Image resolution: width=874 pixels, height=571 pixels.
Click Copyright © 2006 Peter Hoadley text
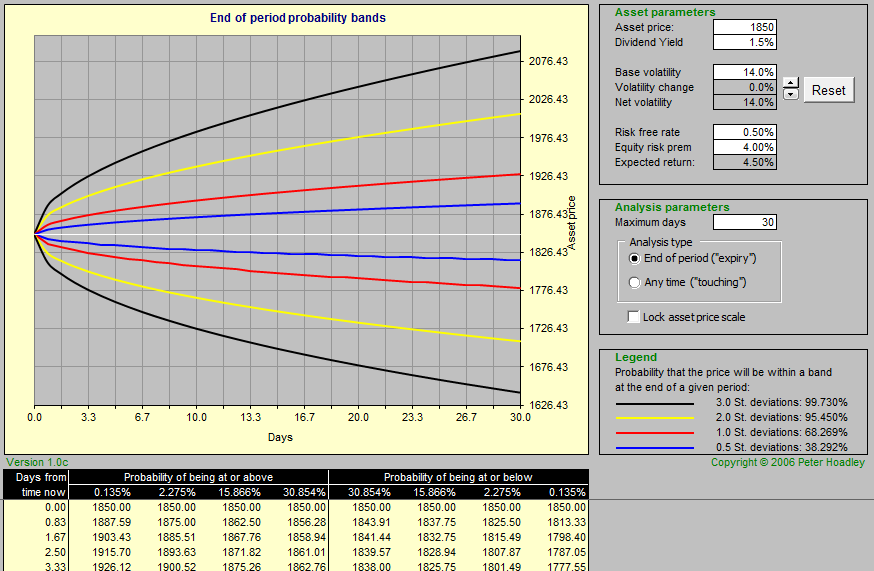(x=788, y=462)
